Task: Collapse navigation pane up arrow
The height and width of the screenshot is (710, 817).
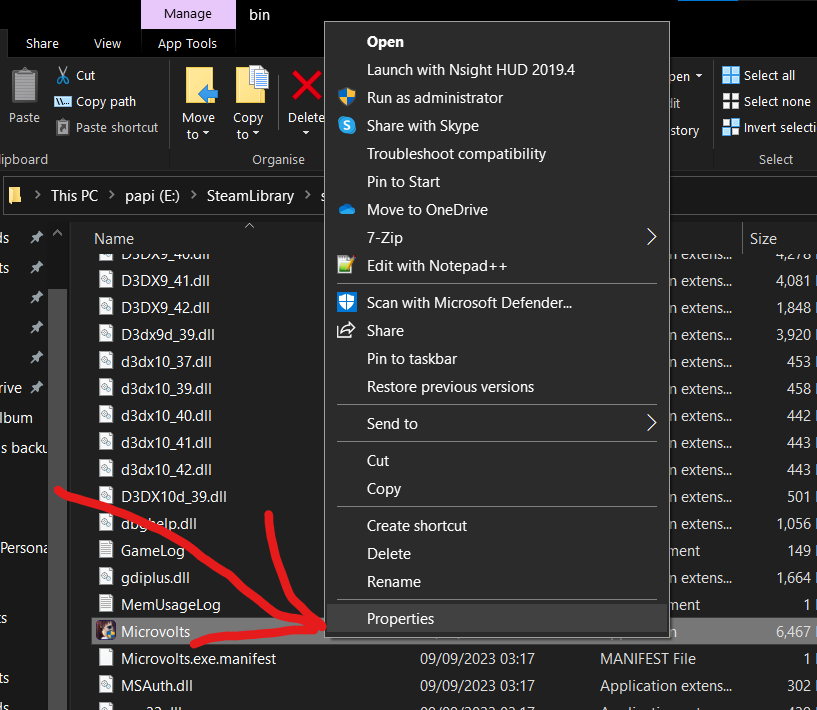Action: click(x=58, y=233)
